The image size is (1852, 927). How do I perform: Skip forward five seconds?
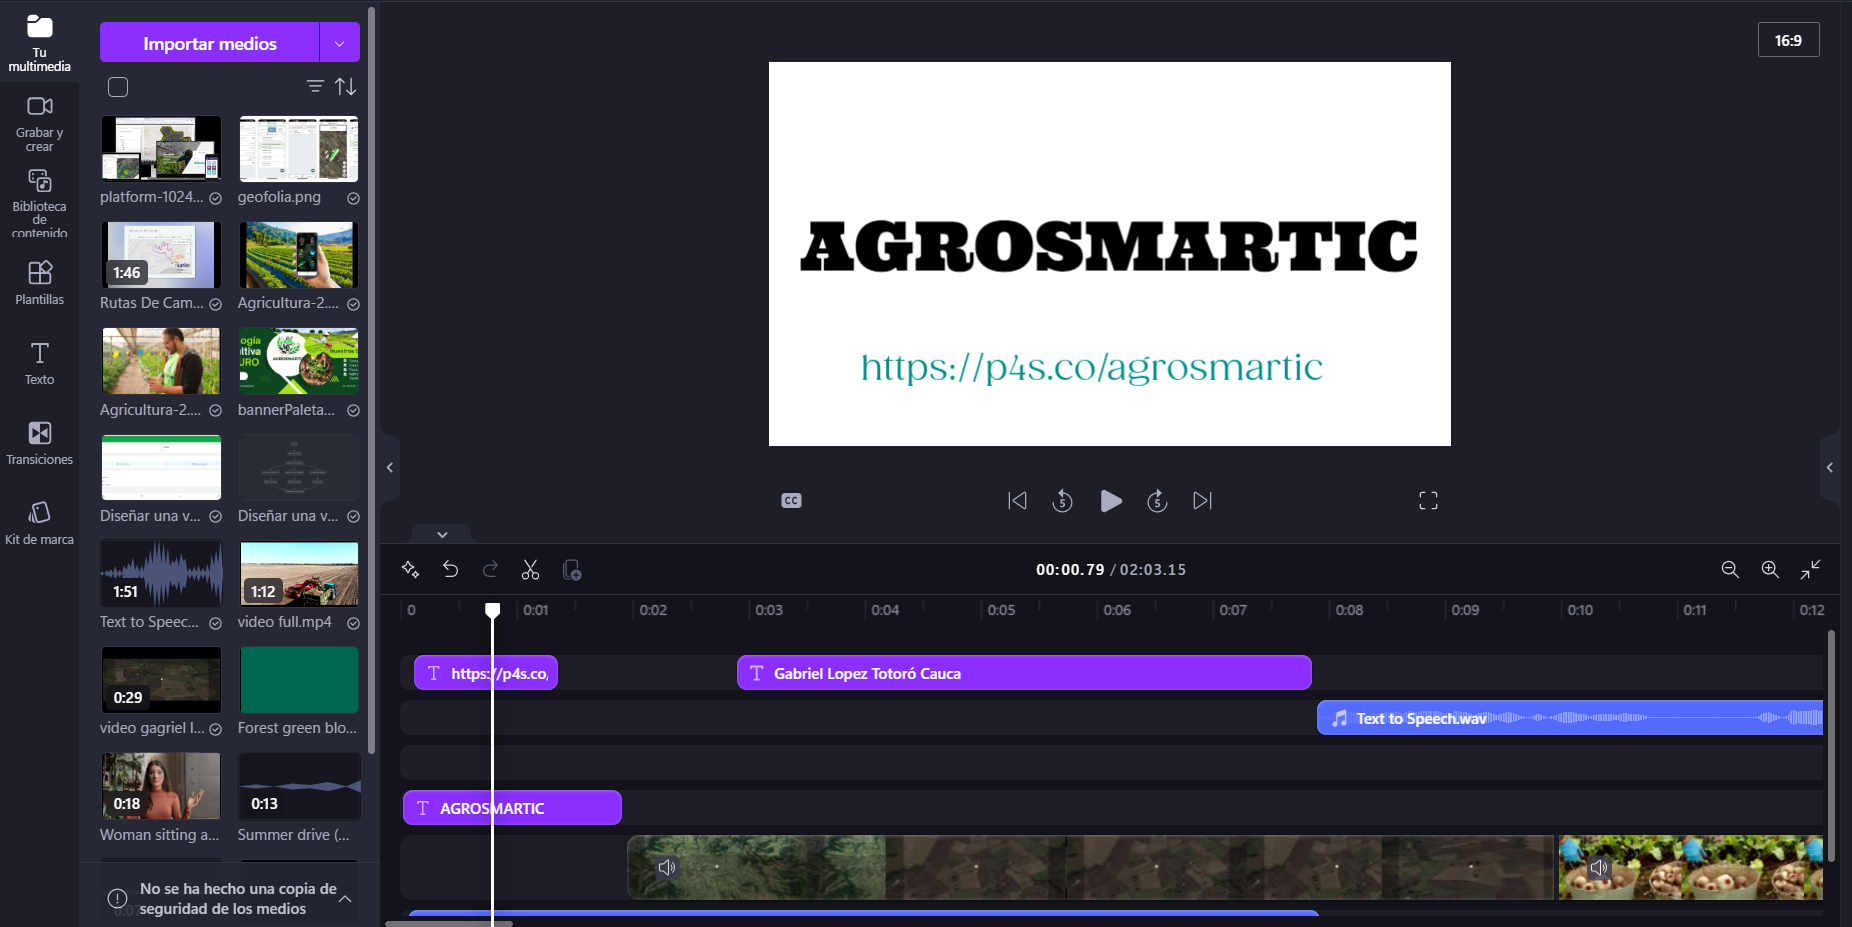click(x=1157, y=500)
